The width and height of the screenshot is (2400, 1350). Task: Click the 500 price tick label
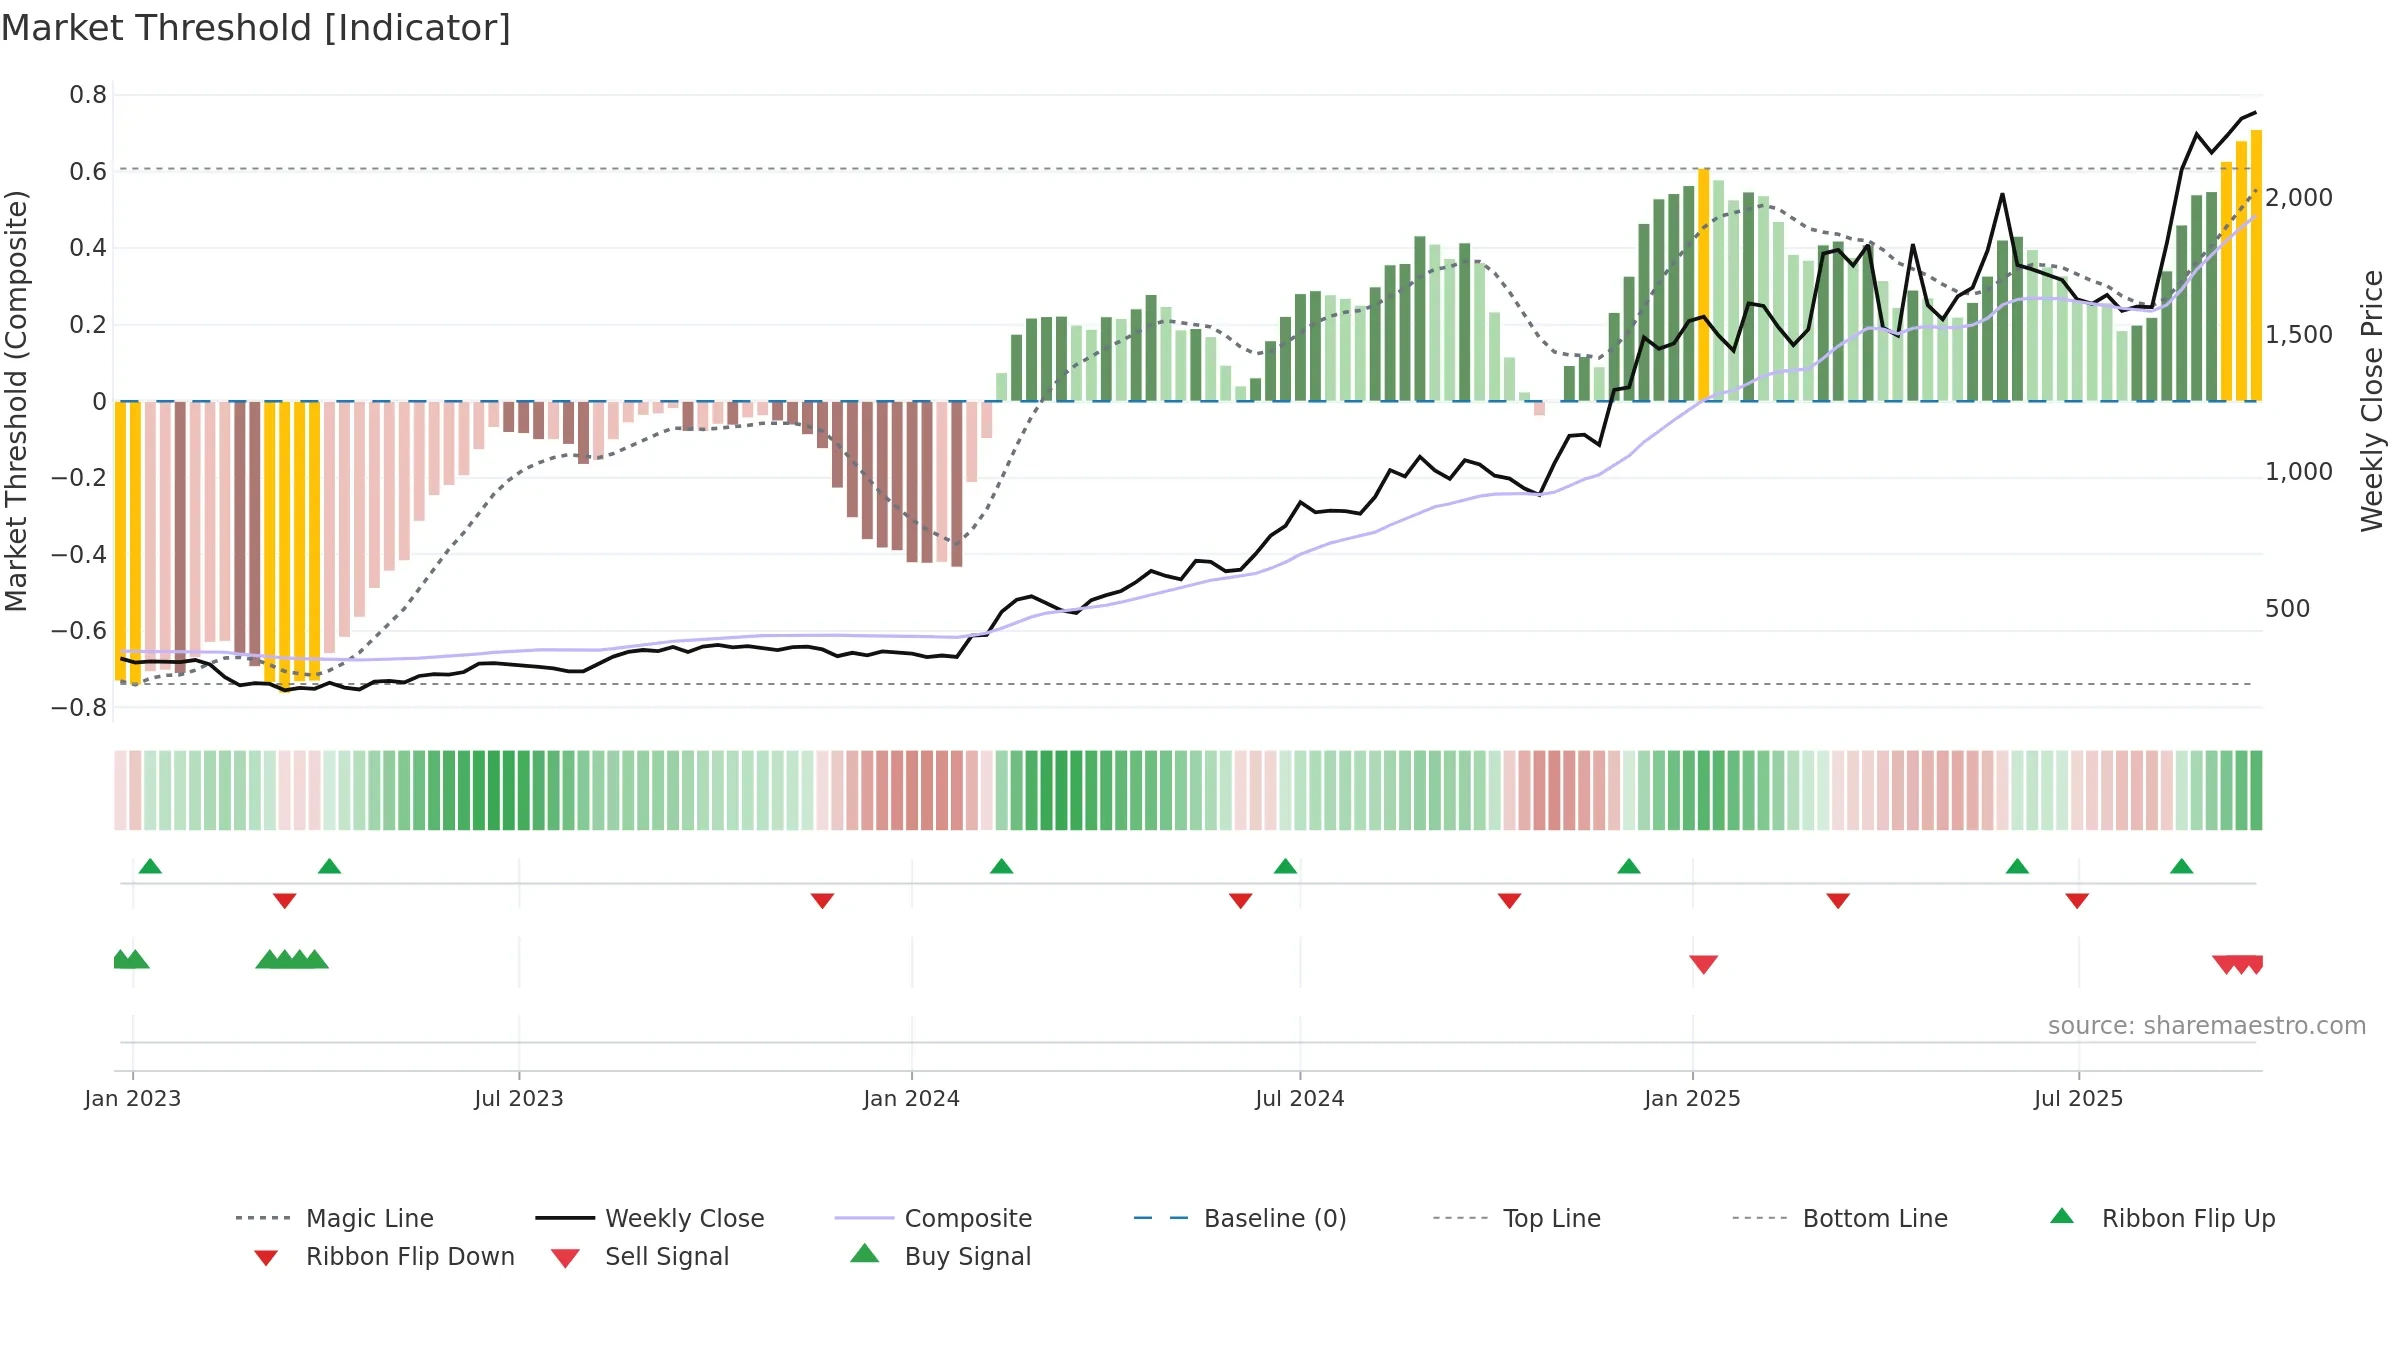(2288, 609)
